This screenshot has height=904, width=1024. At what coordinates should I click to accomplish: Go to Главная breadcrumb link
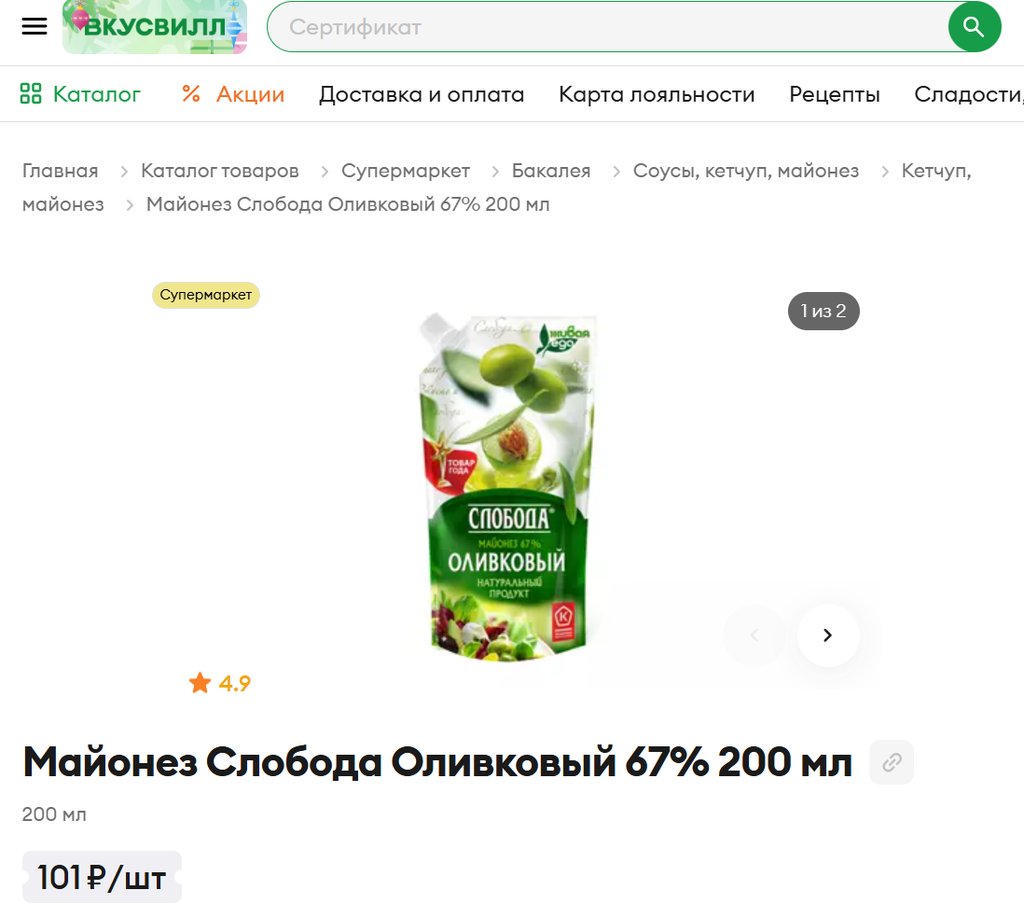(x=60, y=170)
